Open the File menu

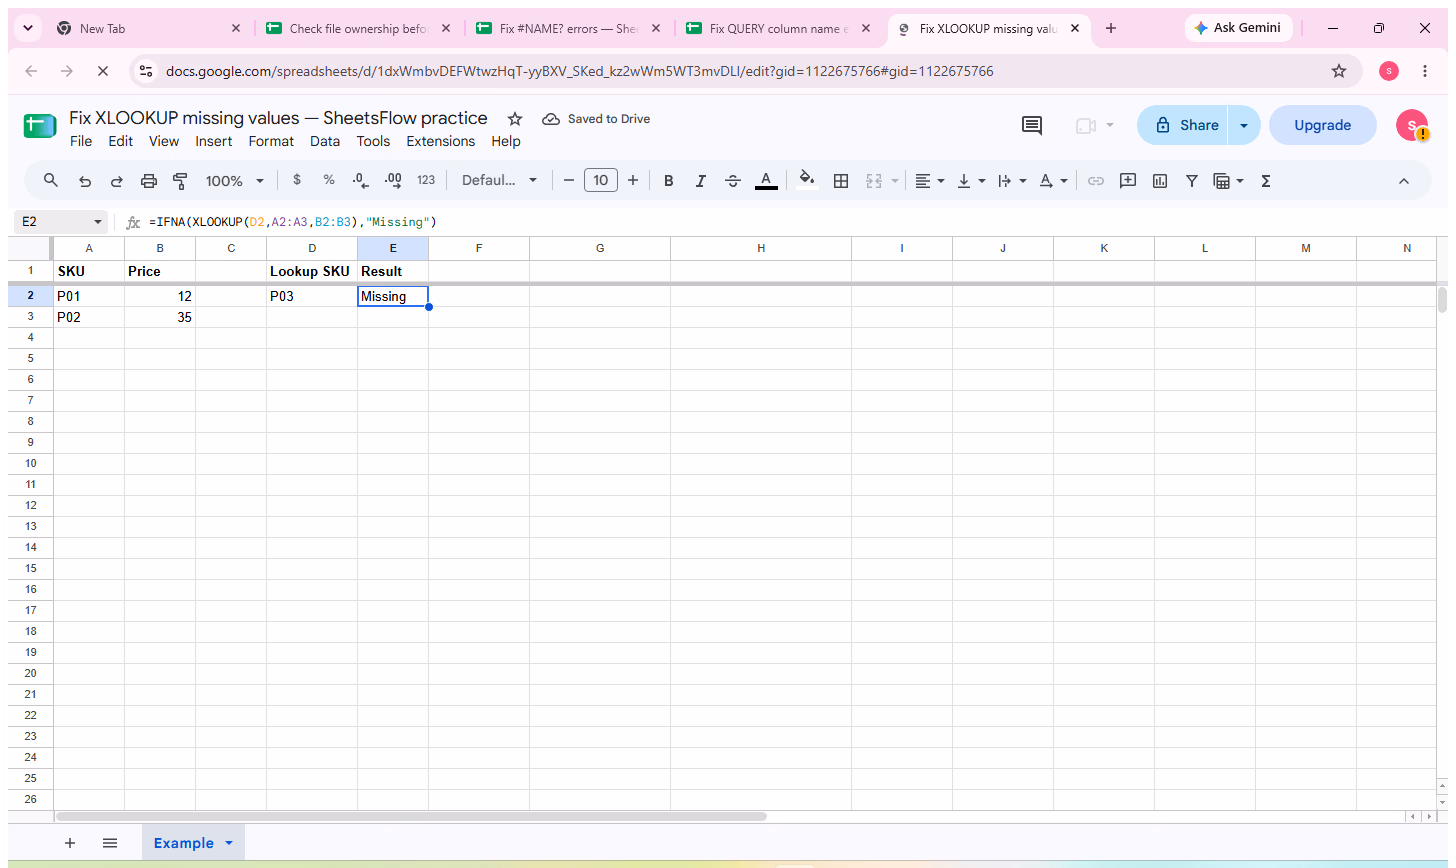pyautogui.click(x=81, y=141)
